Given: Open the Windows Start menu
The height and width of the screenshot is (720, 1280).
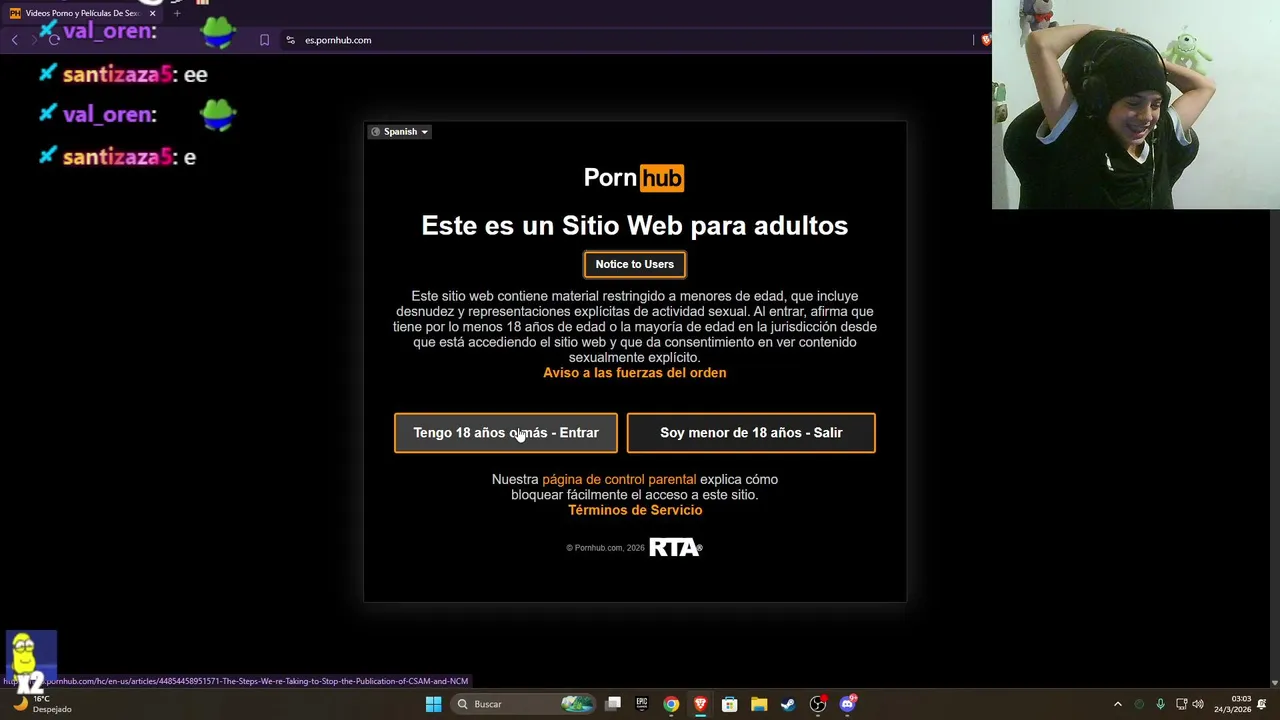Looking at the screenshot, I should click(433, 704).
